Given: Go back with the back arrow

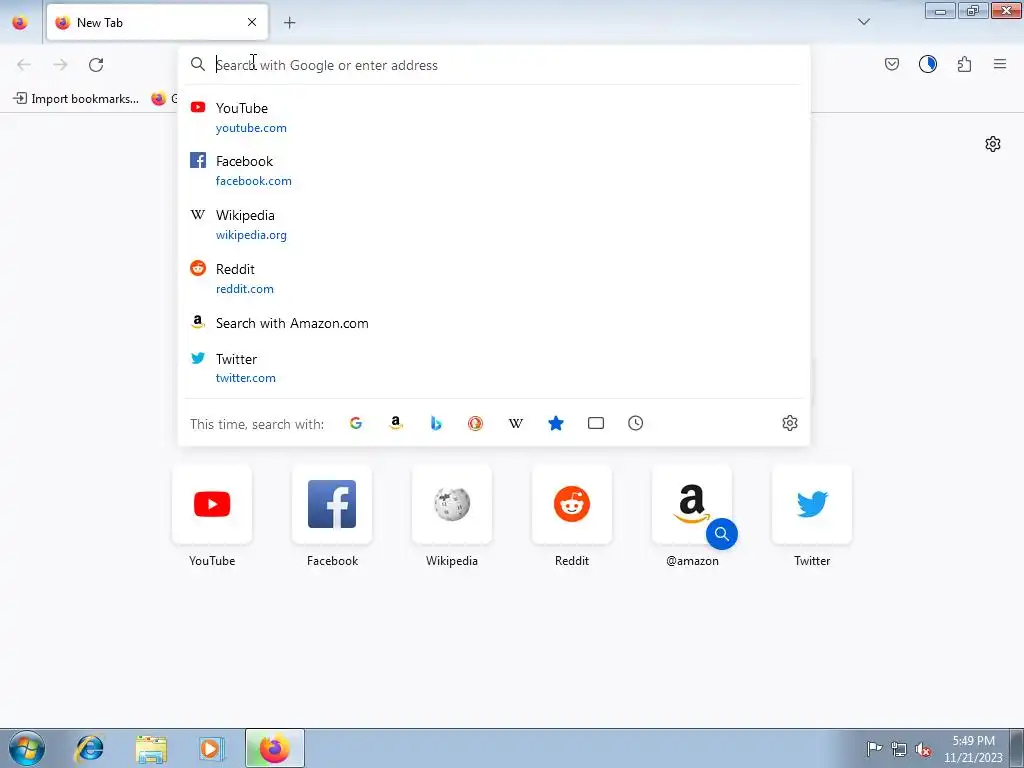Looking at the screenshot, I should (24, 65).
